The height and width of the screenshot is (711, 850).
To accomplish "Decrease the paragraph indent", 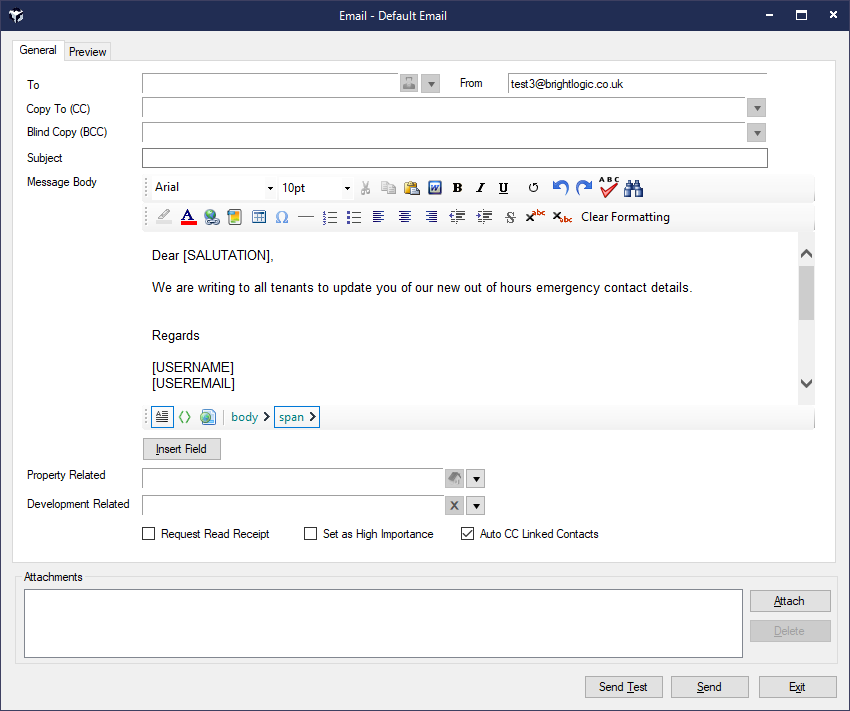I will (458, 217).
